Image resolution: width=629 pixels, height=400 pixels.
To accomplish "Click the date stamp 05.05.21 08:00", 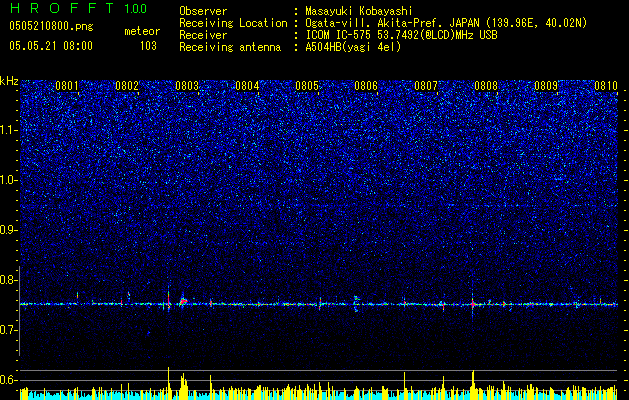I will tap(51, 46).
